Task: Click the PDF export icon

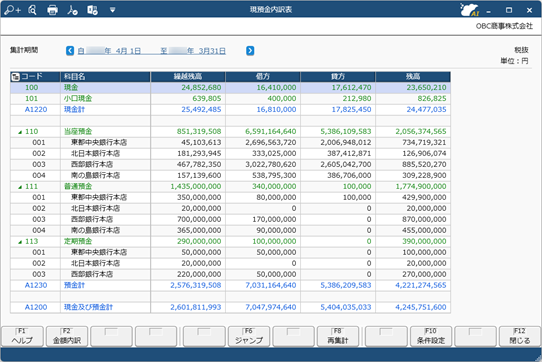Action: [x=73, y=10]
